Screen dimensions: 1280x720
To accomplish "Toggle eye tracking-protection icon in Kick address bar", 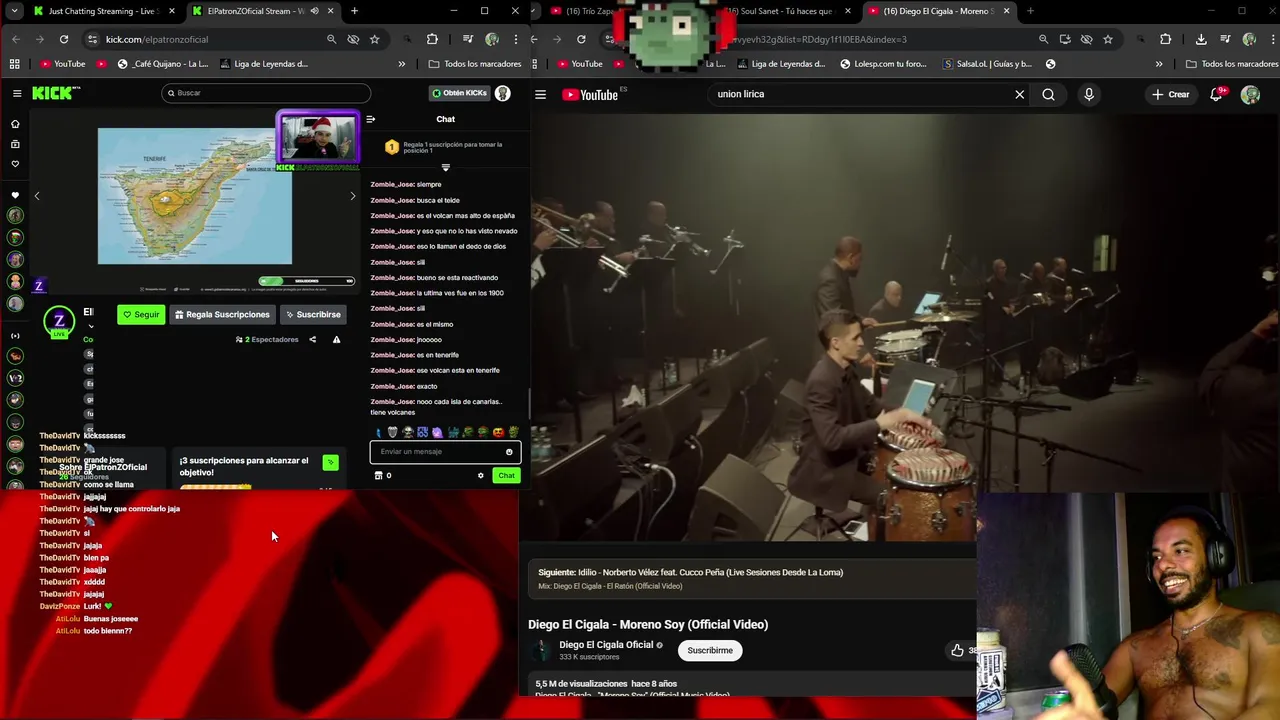I will click(x=353, y=39).
